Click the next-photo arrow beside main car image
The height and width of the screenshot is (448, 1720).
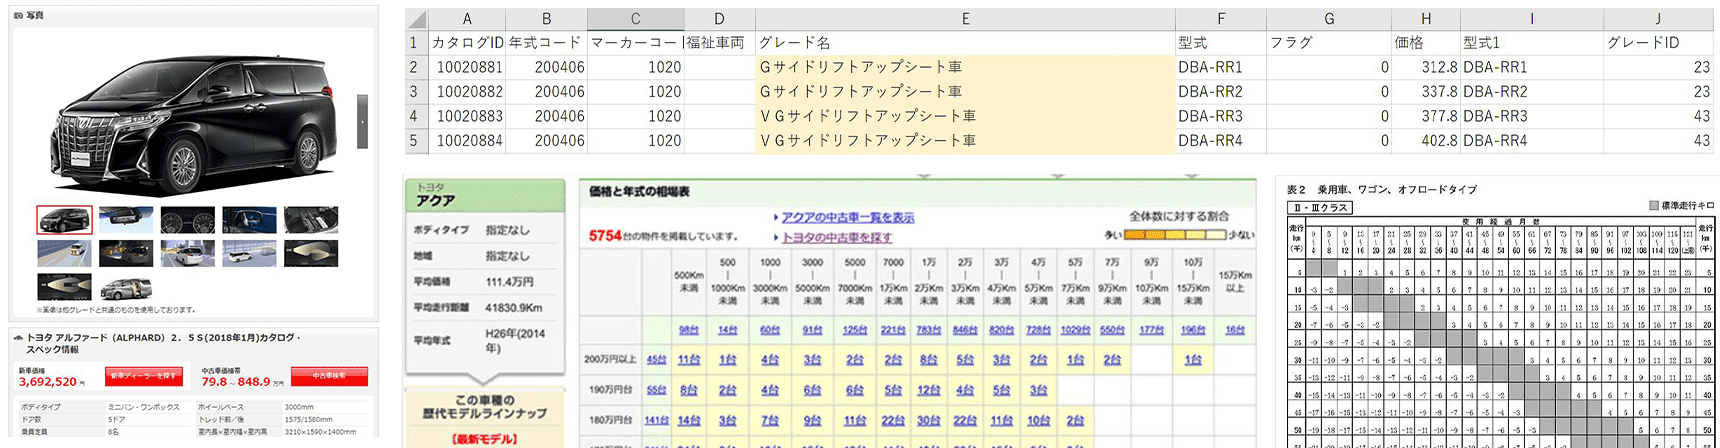(x=362, y=121)
